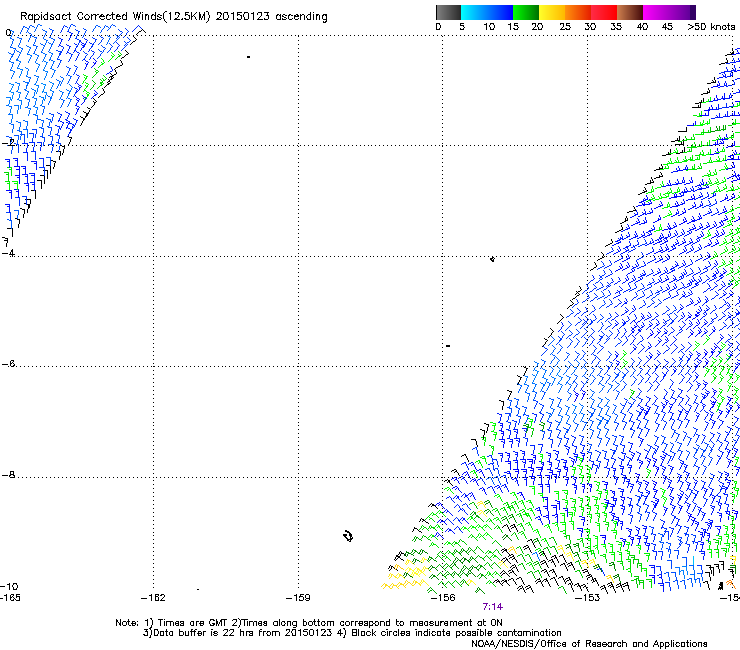Click the purple "7:14" pass time
740x650 pixels.
coord(492,607)
